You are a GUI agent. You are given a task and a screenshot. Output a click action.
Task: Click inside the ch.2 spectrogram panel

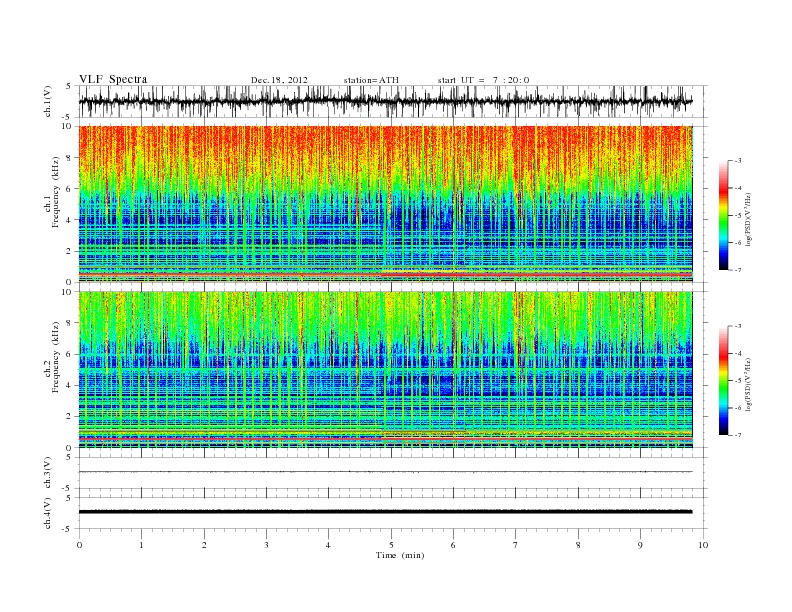(x=385, y=370)
